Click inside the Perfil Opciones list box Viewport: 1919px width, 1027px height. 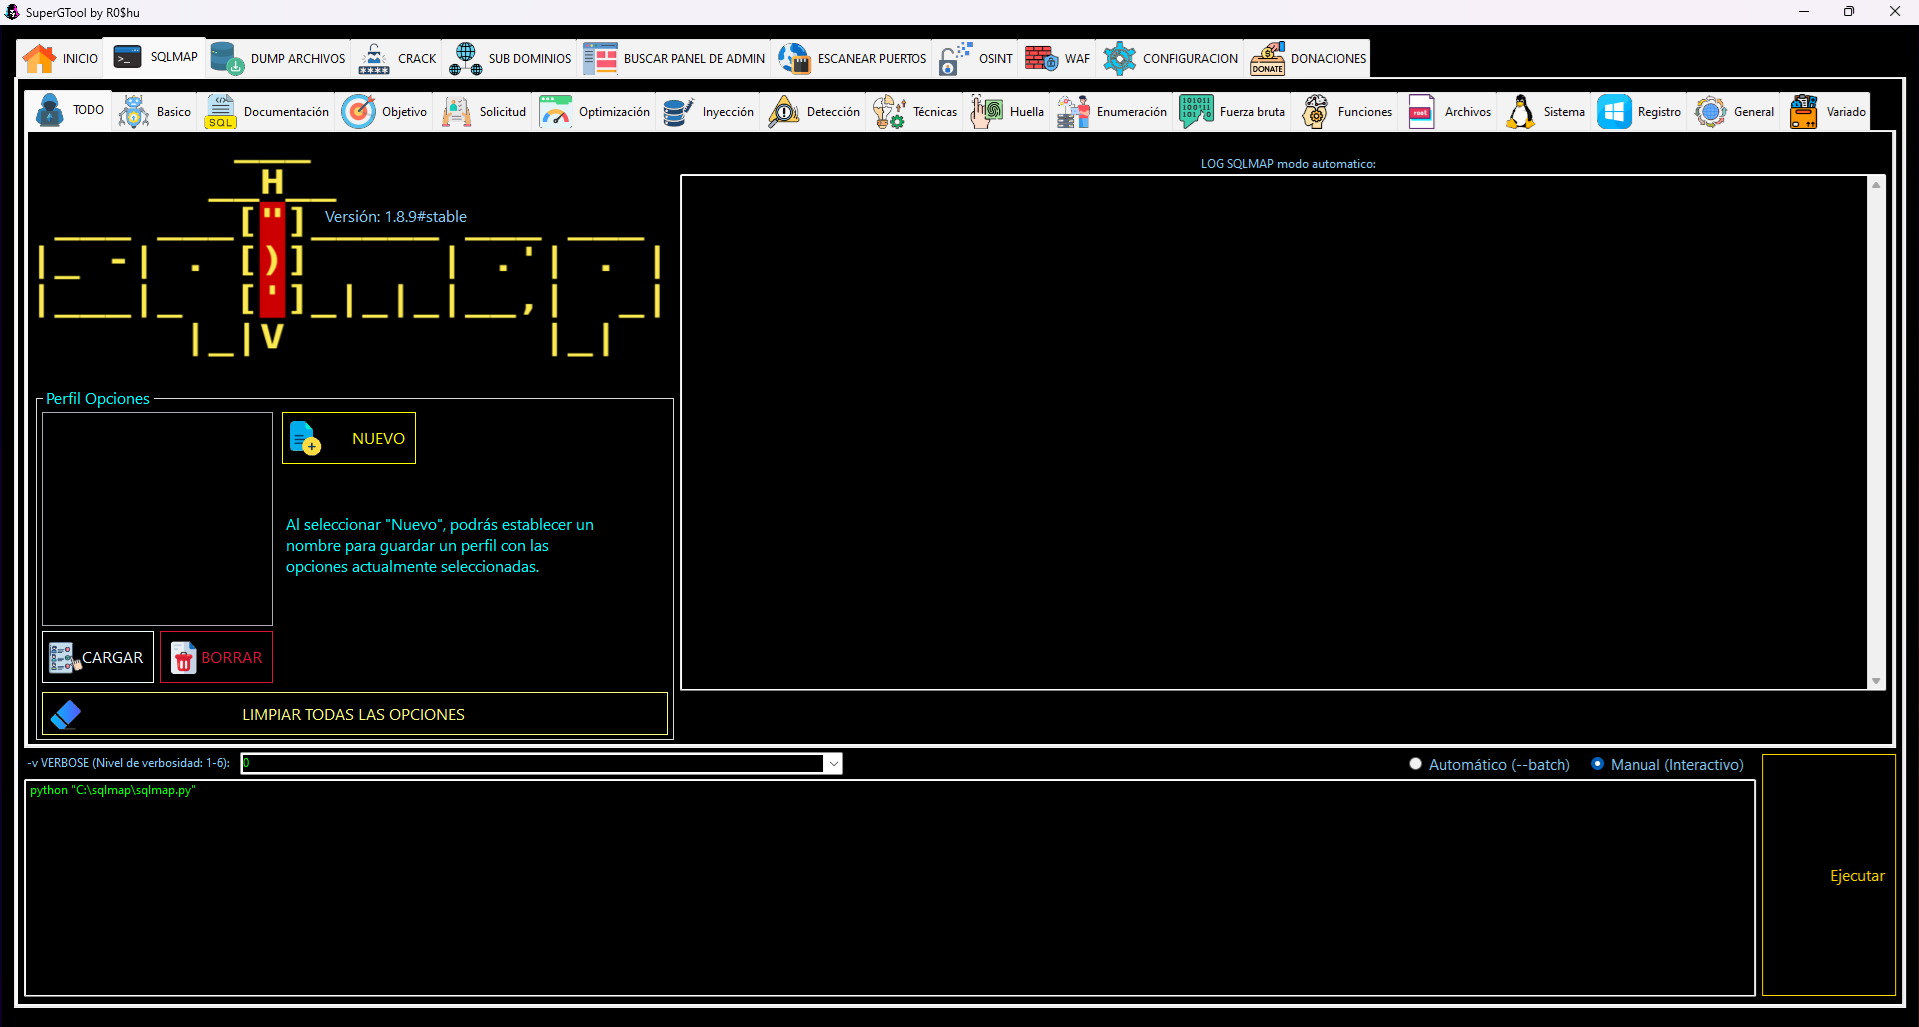(157, 519)
